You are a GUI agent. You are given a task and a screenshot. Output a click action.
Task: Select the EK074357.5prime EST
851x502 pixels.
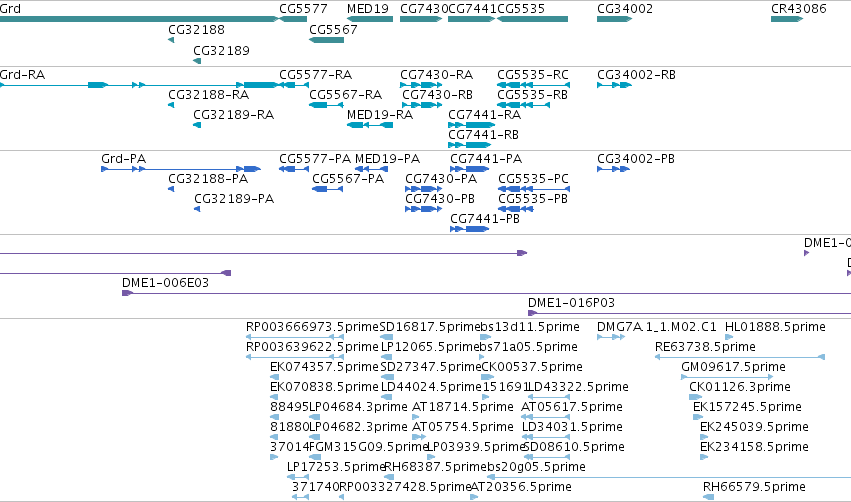(275, 377)
